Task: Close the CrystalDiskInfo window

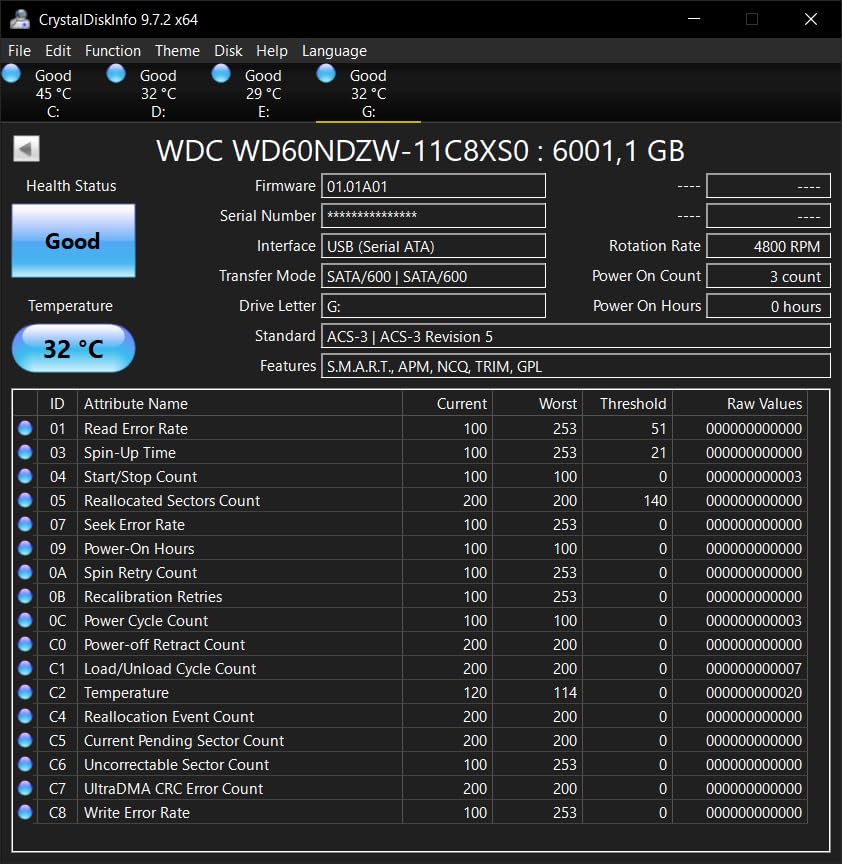Action: click(811, 19)
